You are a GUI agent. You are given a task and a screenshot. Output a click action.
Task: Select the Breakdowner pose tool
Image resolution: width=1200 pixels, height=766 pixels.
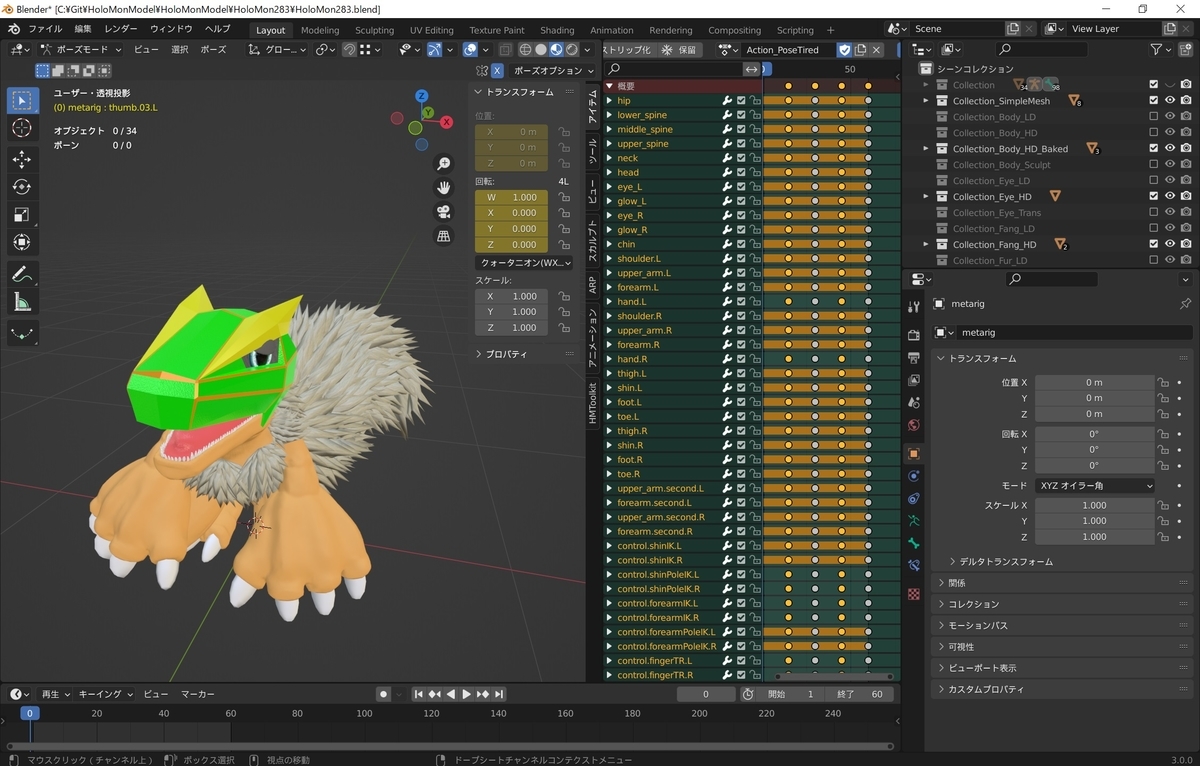coord(22,332)
